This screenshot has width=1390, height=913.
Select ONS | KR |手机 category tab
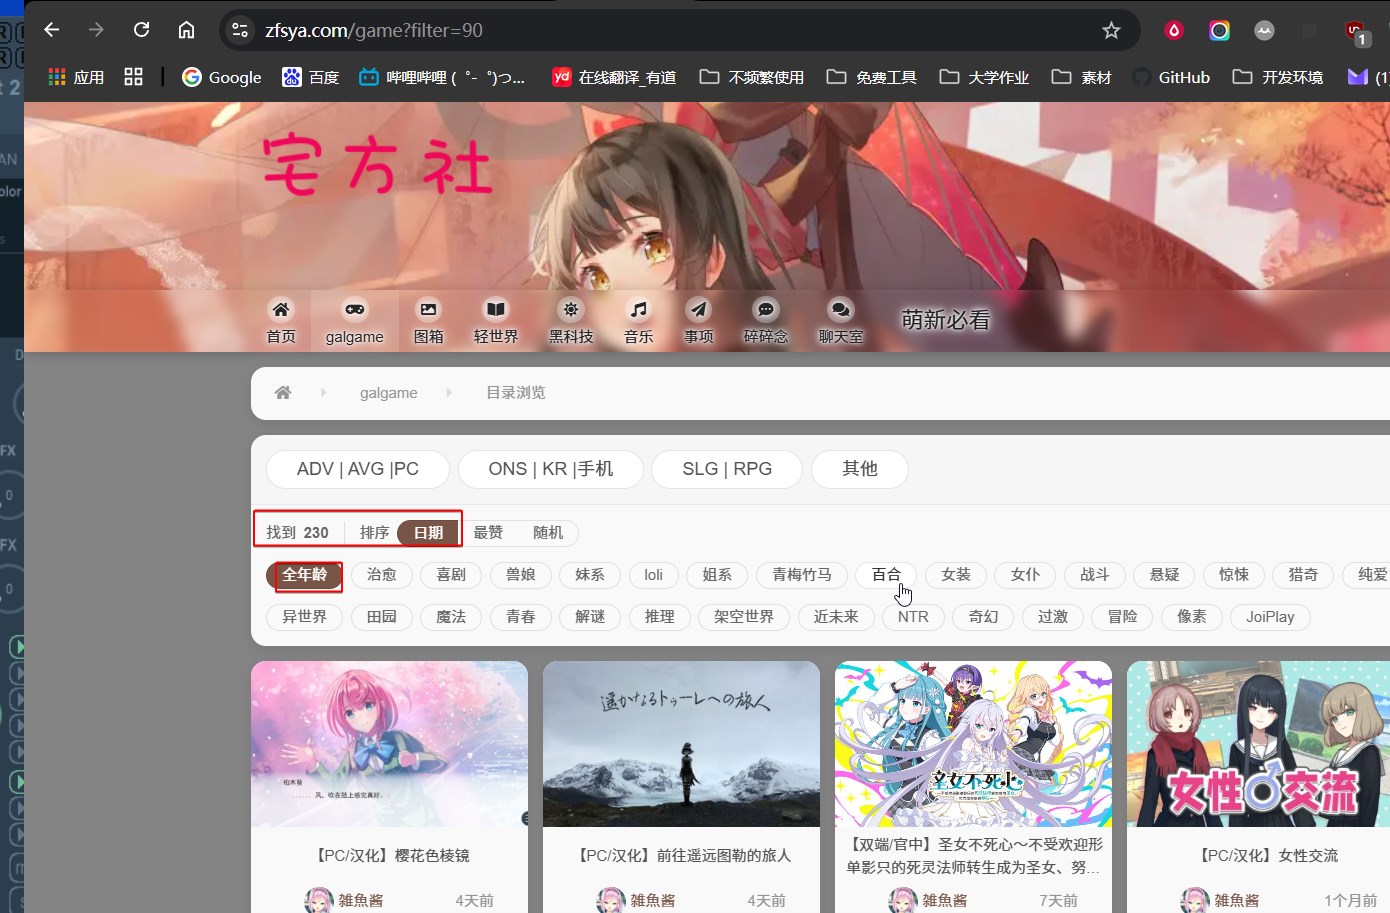(x=551, y=469)
